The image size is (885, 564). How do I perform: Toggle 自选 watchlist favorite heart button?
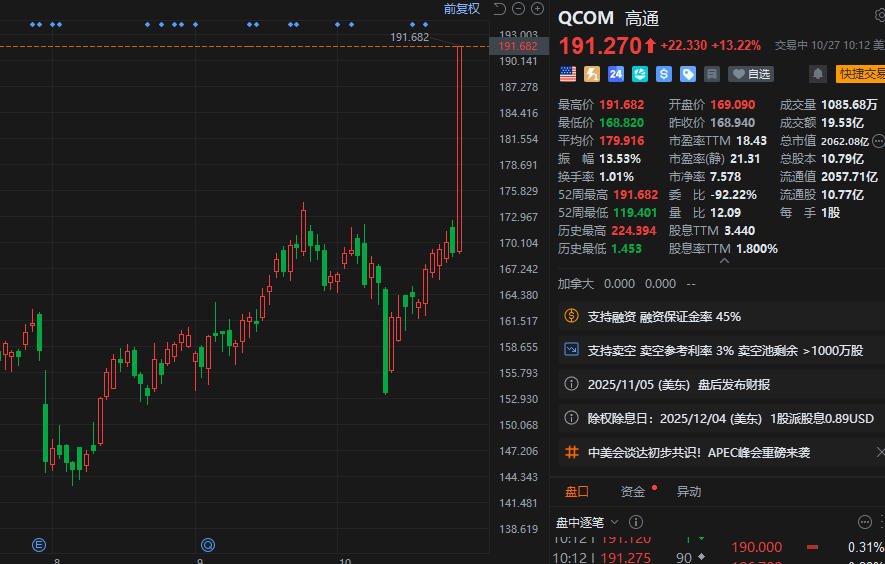[750, 74]
